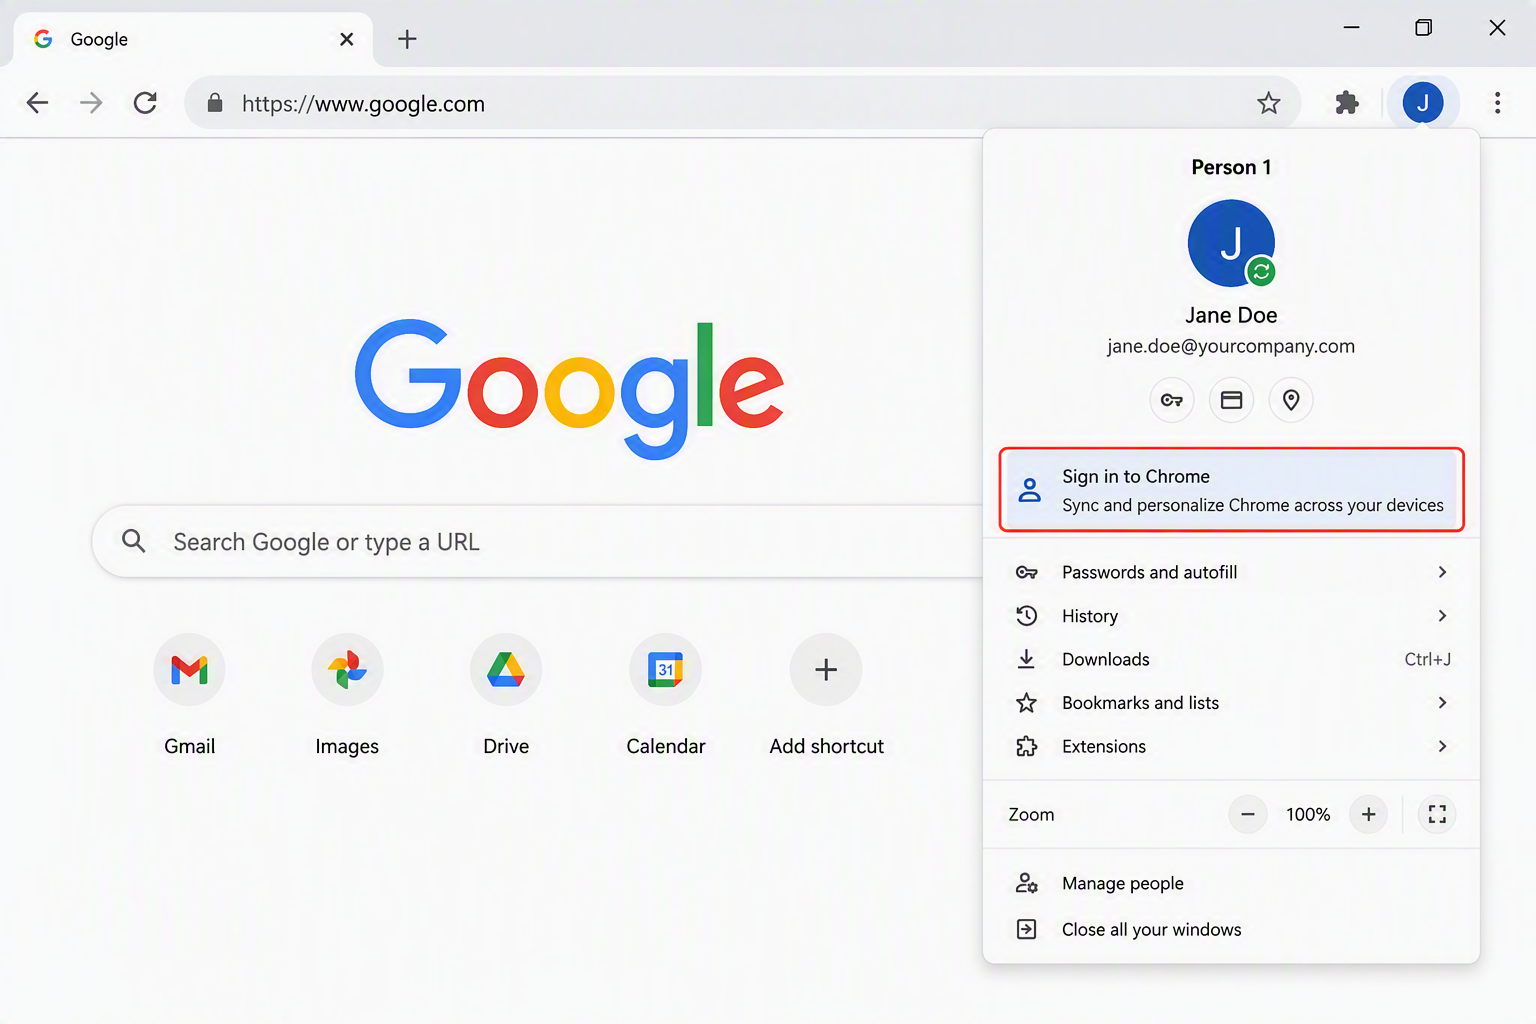Click the Add shortcut plus tile
This screenshot has height=1024, width=1536.
point(826,669)
